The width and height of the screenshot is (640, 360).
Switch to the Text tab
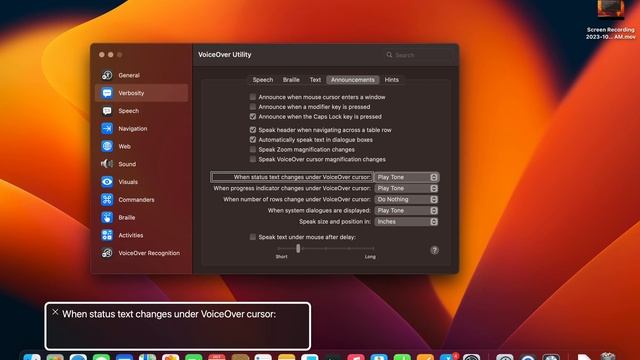click(x=315, y=80)
